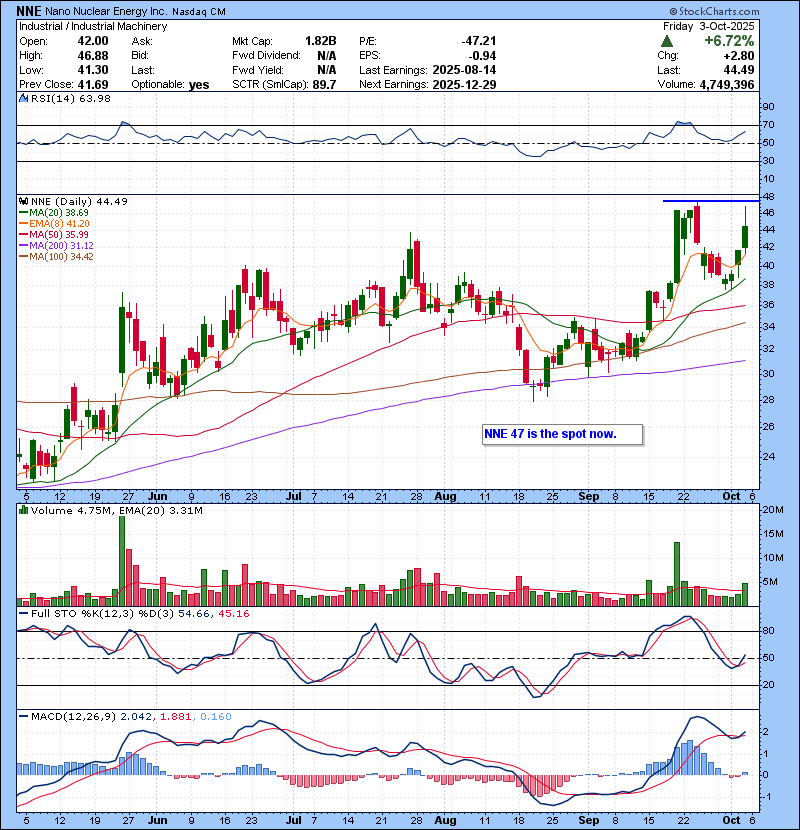The height and width of the screenshot is (830, 800).
Task: Click the date Friday 3-Oct-2025
Action: [x=708, y=26]
